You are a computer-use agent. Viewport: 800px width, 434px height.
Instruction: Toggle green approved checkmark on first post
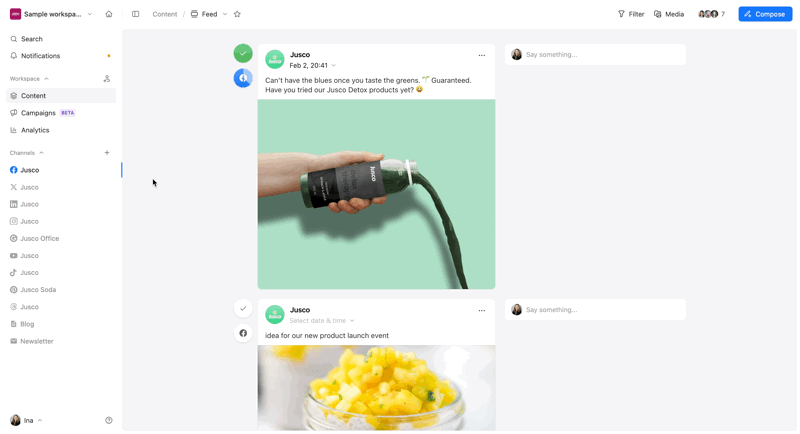[243, 53]
